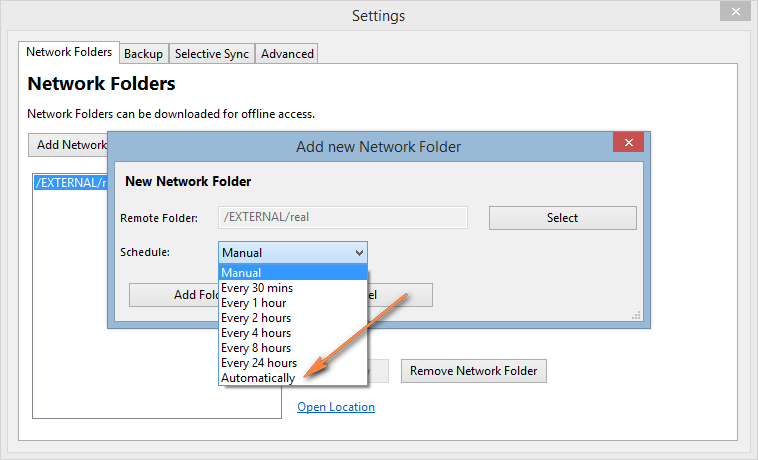Open the Selective Sync tab

pyautogui.click(x=212, y=53)
